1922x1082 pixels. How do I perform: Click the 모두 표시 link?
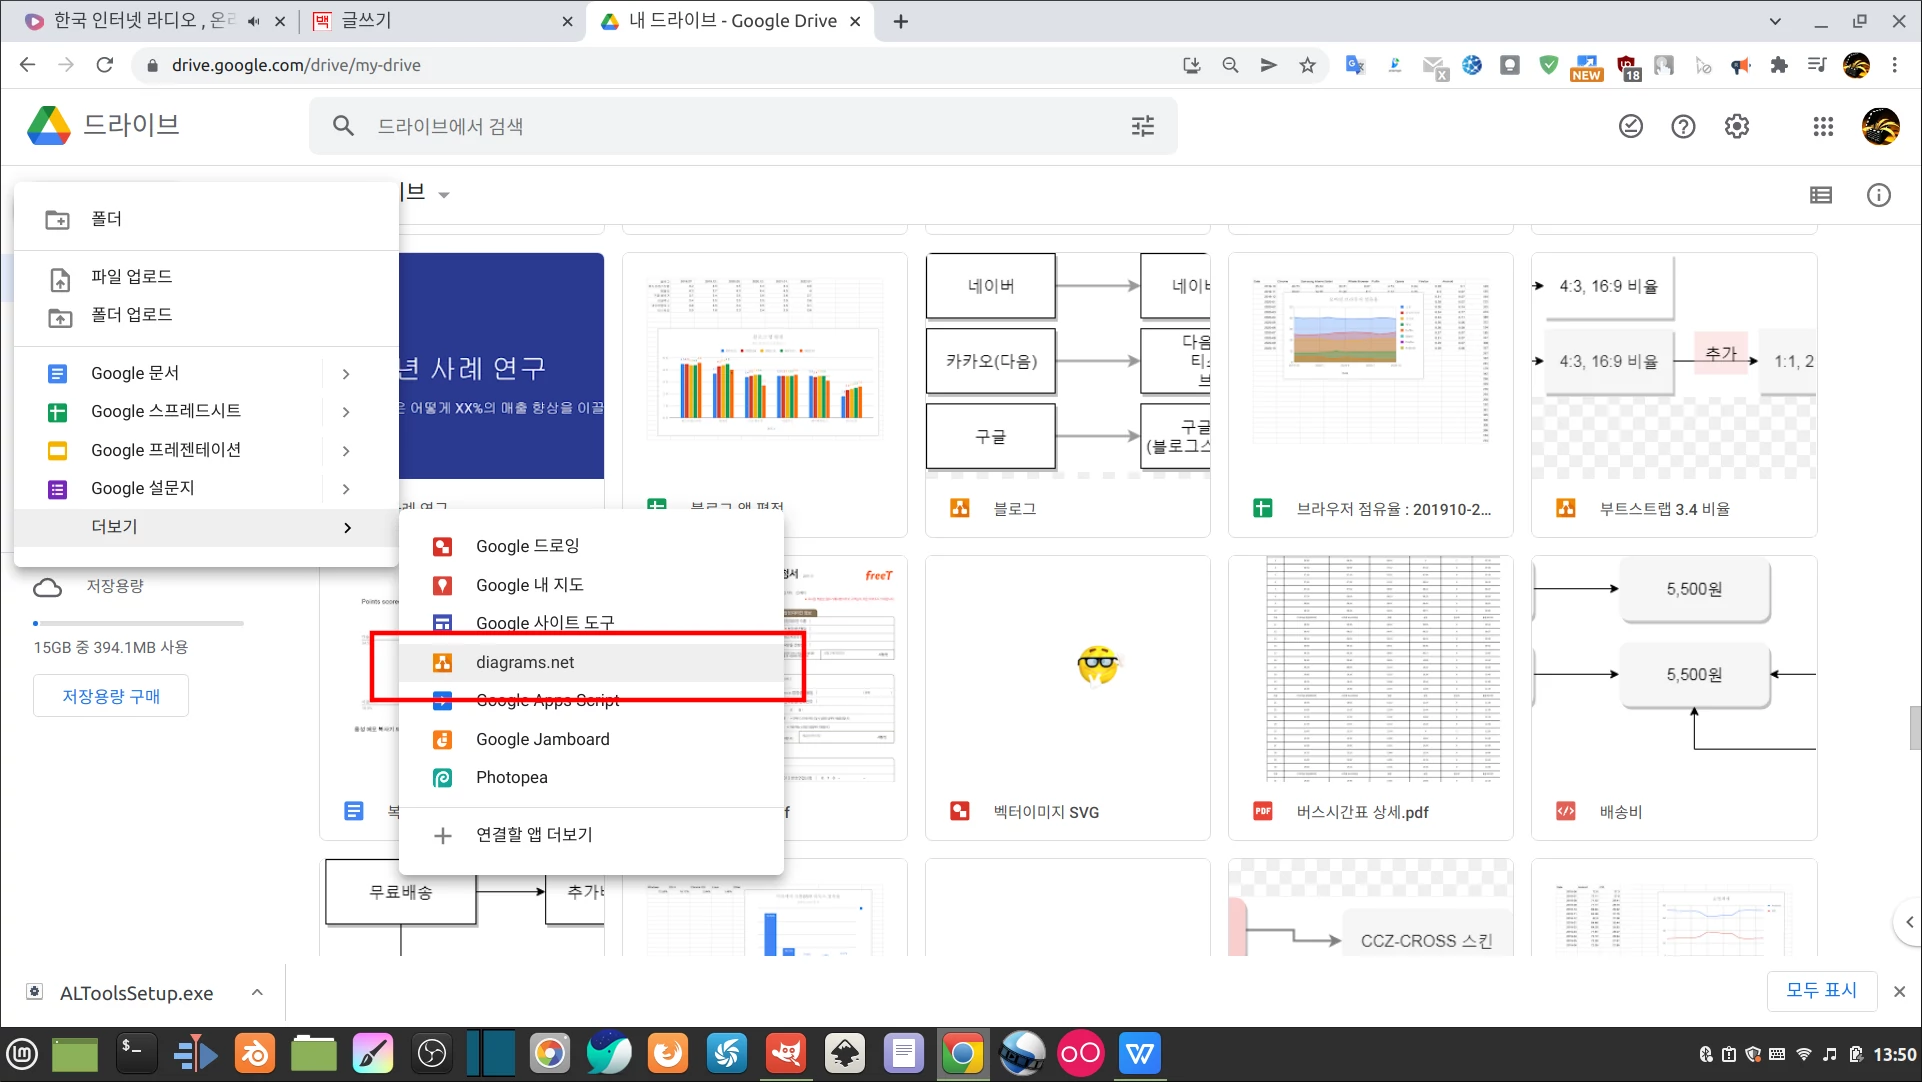coord(1821,990)
